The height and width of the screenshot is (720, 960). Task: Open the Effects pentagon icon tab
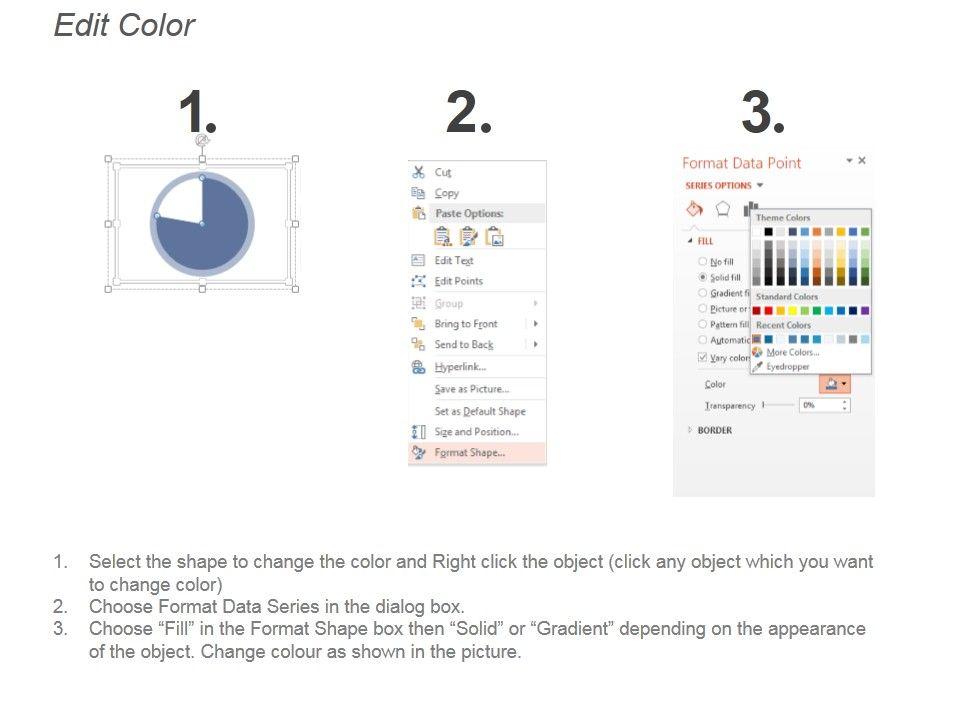(723, 209)
